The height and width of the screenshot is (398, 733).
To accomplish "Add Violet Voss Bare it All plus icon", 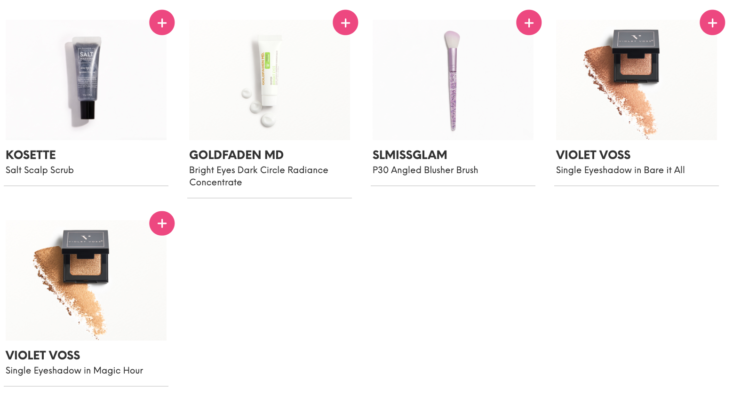I will [712, 22].
